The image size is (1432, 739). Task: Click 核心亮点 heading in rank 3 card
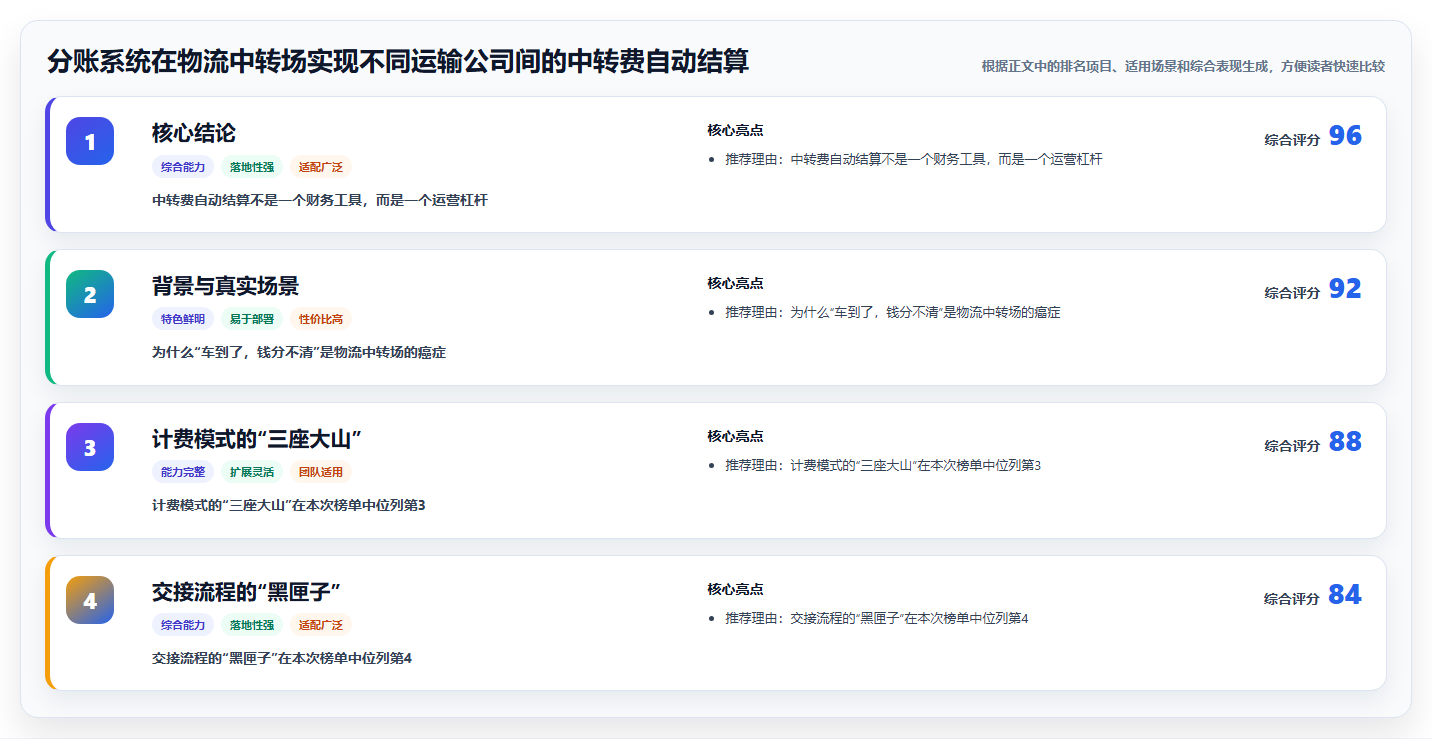point(735,436)
